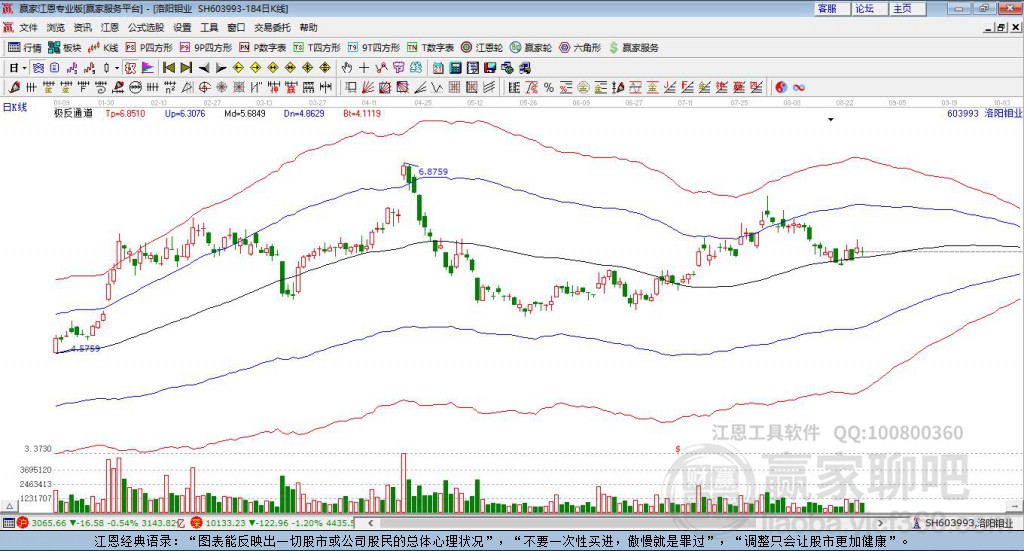The image size is (1024, 551).
Task: Click the 603993 洛阳钼业 stock label
Action: point(984,114)
